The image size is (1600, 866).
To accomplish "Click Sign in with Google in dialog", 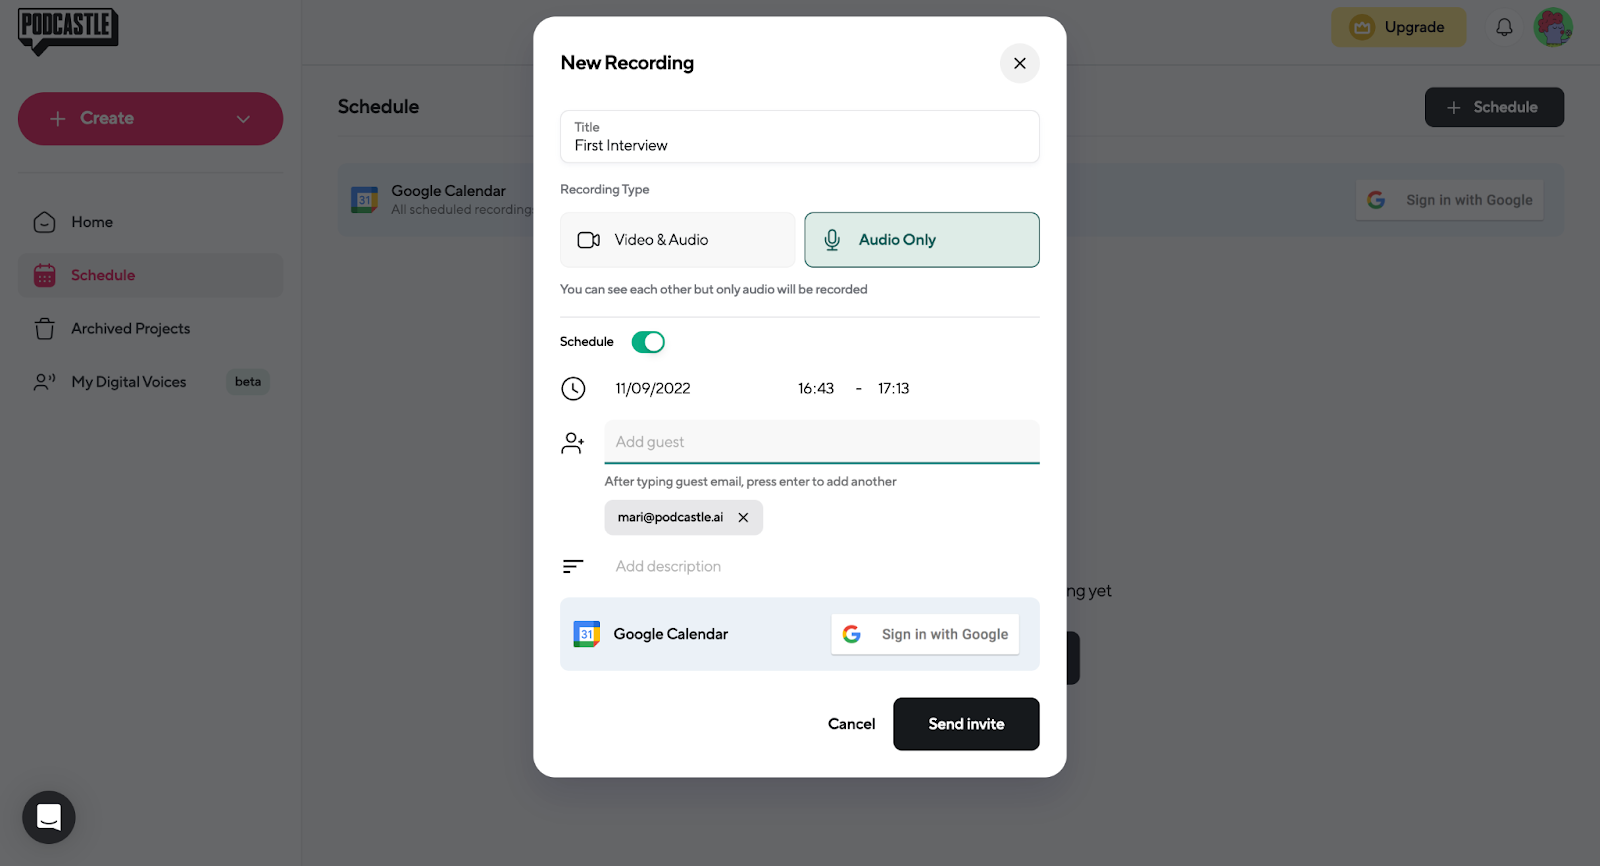I will [x=925, y=635].
